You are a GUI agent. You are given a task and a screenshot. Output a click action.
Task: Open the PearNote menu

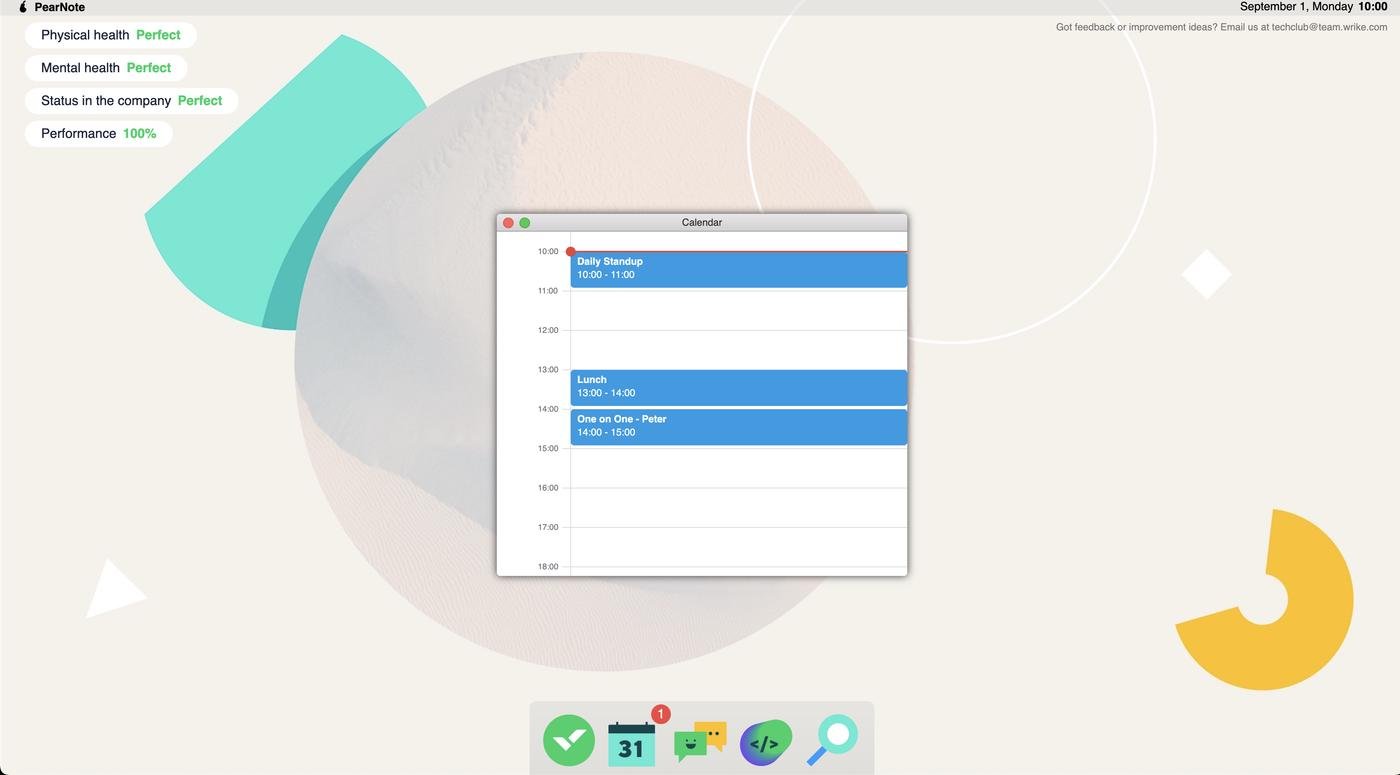pos(59,7)
